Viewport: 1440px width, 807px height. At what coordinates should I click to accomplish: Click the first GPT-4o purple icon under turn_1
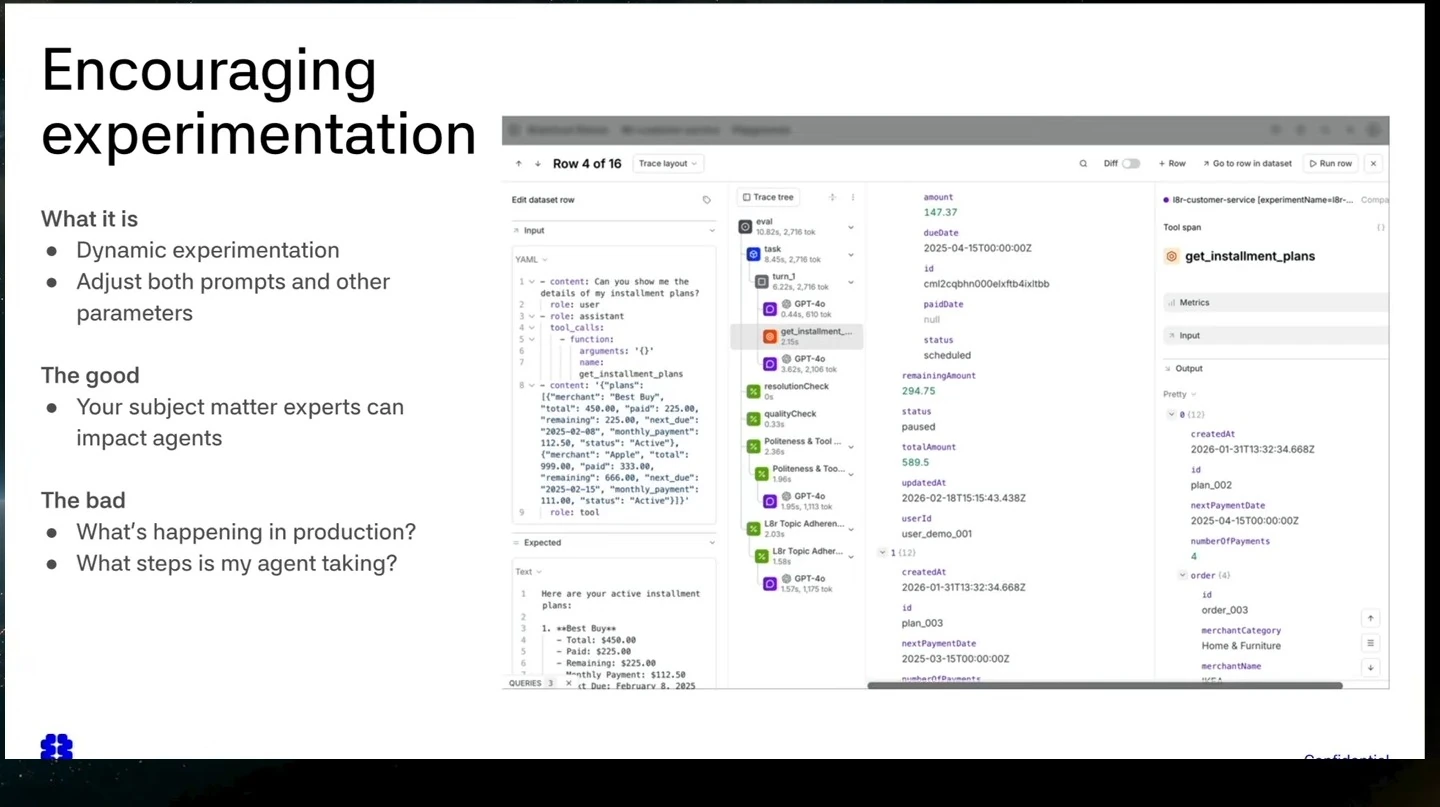[x=770, y=309]
